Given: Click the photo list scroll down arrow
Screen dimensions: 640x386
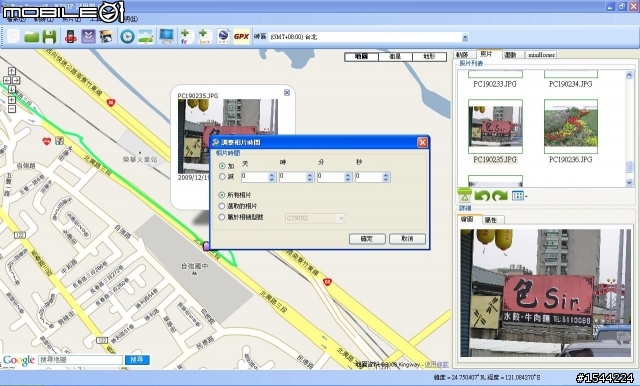Looking at the screenshot, I should point(629,183).
